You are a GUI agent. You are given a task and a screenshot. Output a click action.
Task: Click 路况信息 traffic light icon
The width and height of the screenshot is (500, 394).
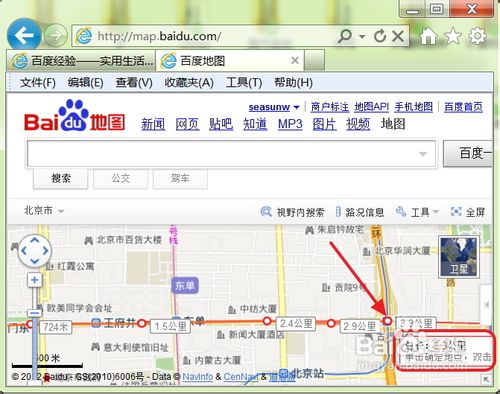click(x=338, y=212)
